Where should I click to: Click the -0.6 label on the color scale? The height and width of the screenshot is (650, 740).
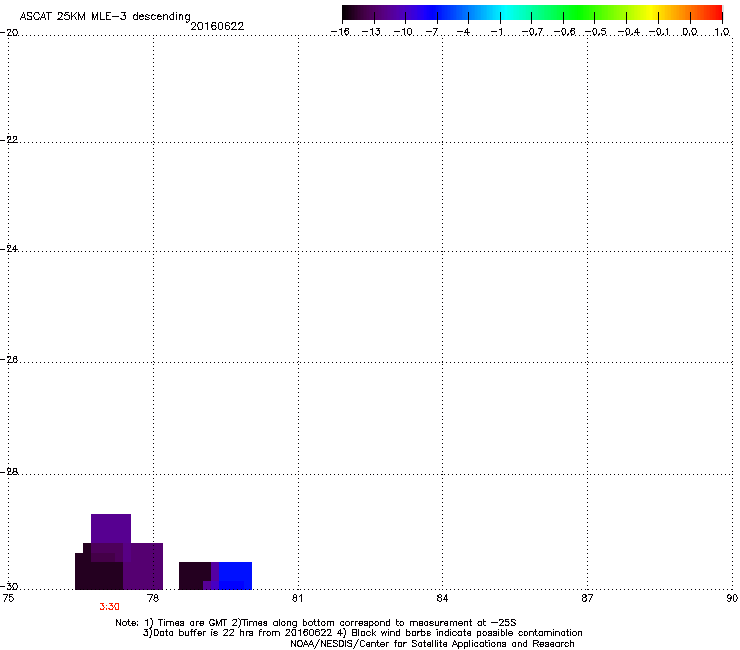coord(564,32)
